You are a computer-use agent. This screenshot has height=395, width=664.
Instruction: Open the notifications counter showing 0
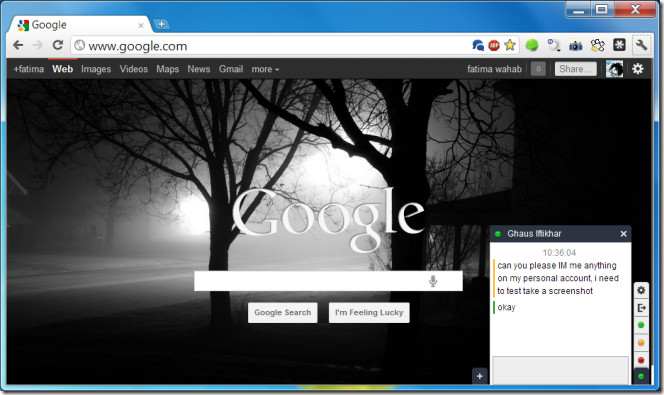[x=538, y=69]
